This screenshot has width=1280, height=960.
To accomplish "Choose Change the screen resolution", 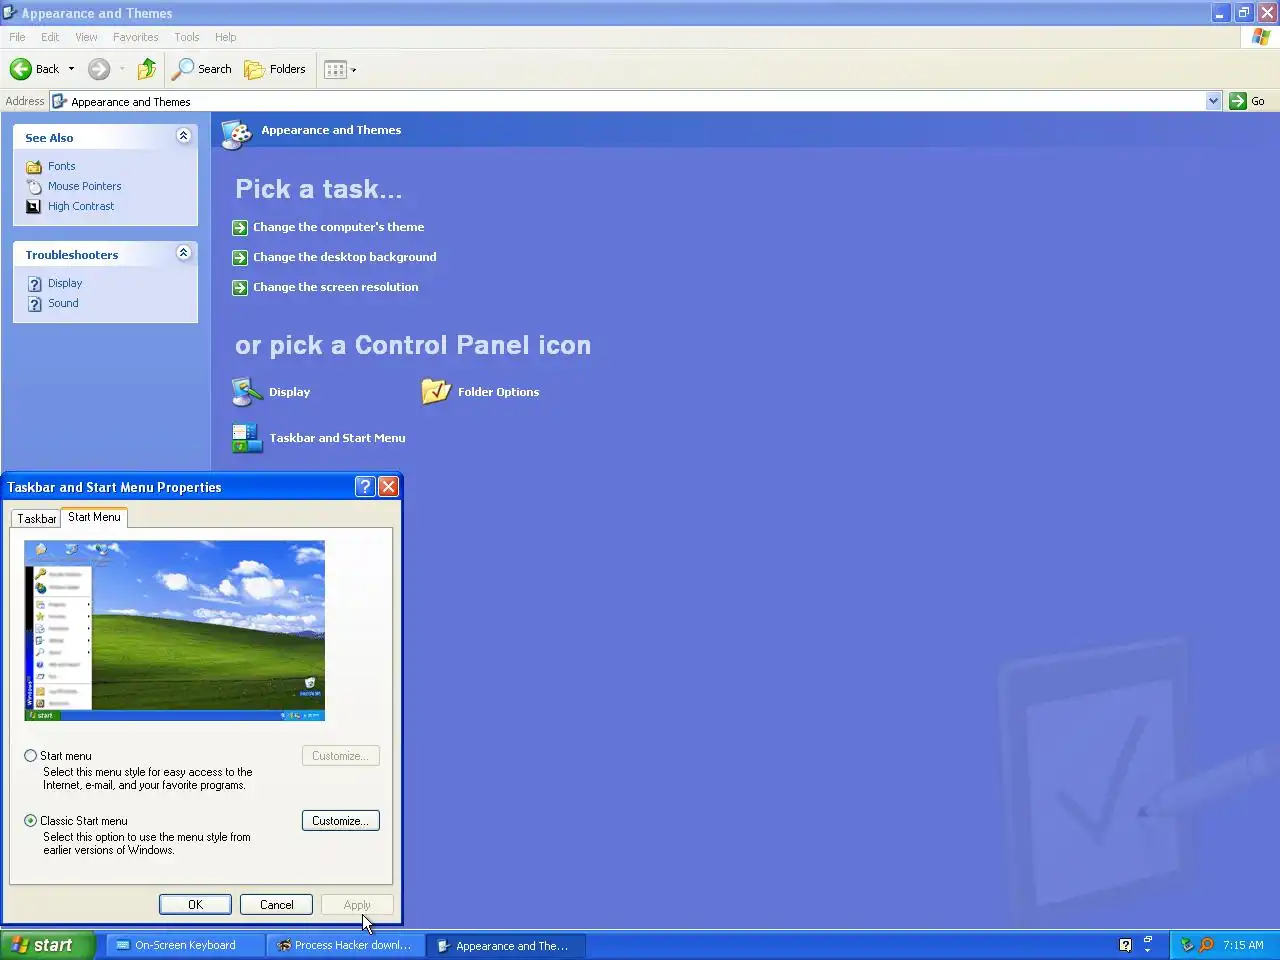I will (x=335, y=287).
